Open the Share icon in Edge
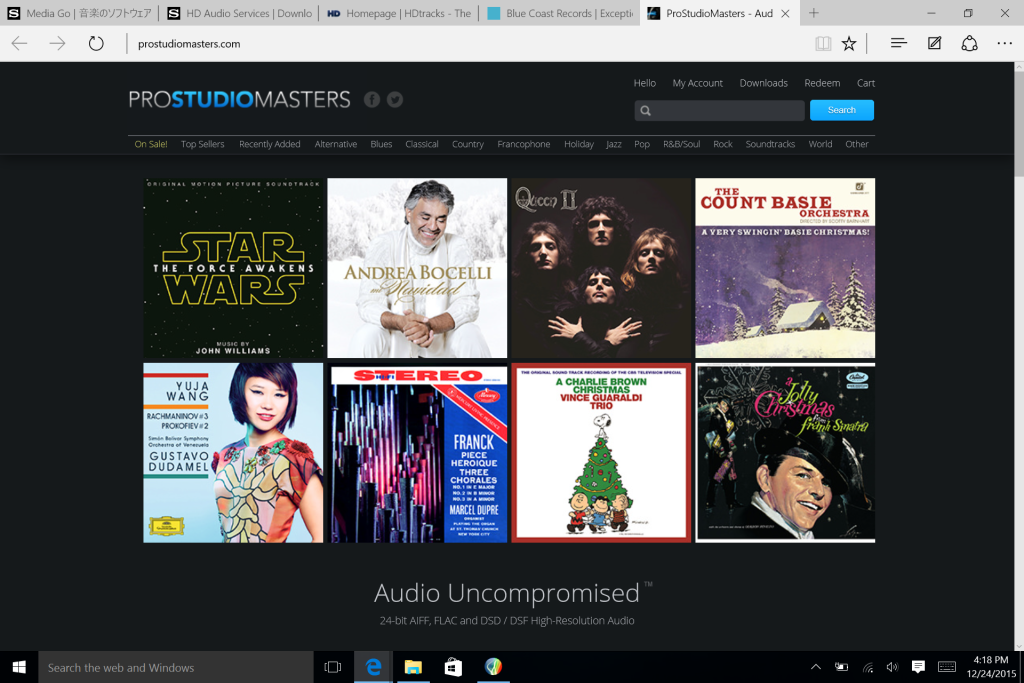 pyautogui.click(x=969, y=43)
